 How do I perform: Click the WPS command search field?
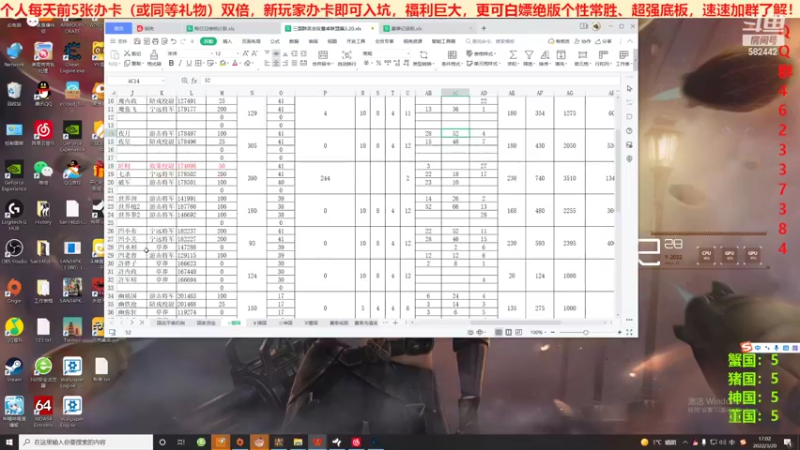tap(492, 41)
